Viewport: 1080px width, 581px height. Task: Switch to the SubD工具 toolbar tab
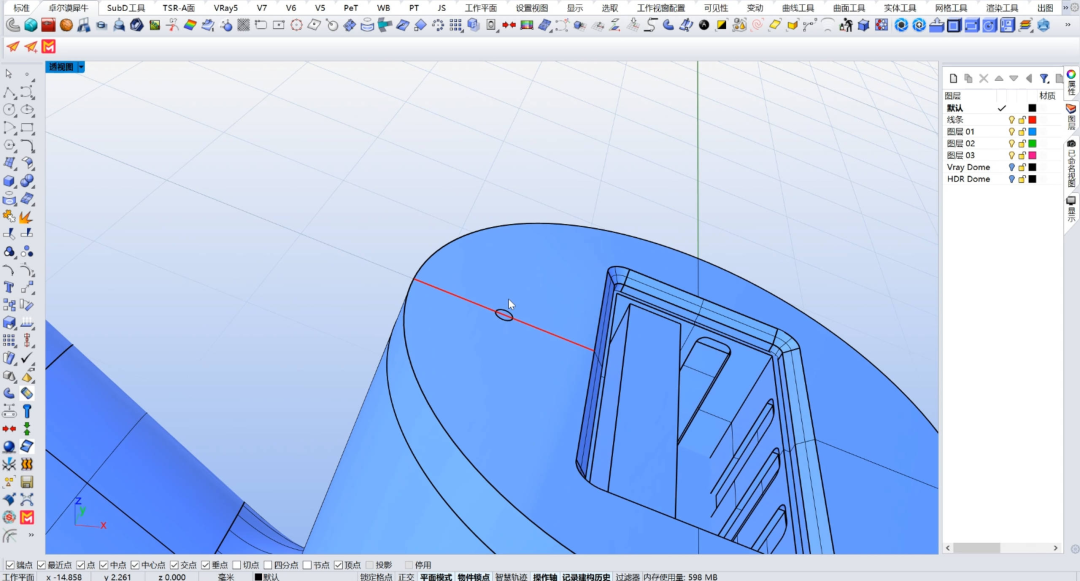pos(126,8)
